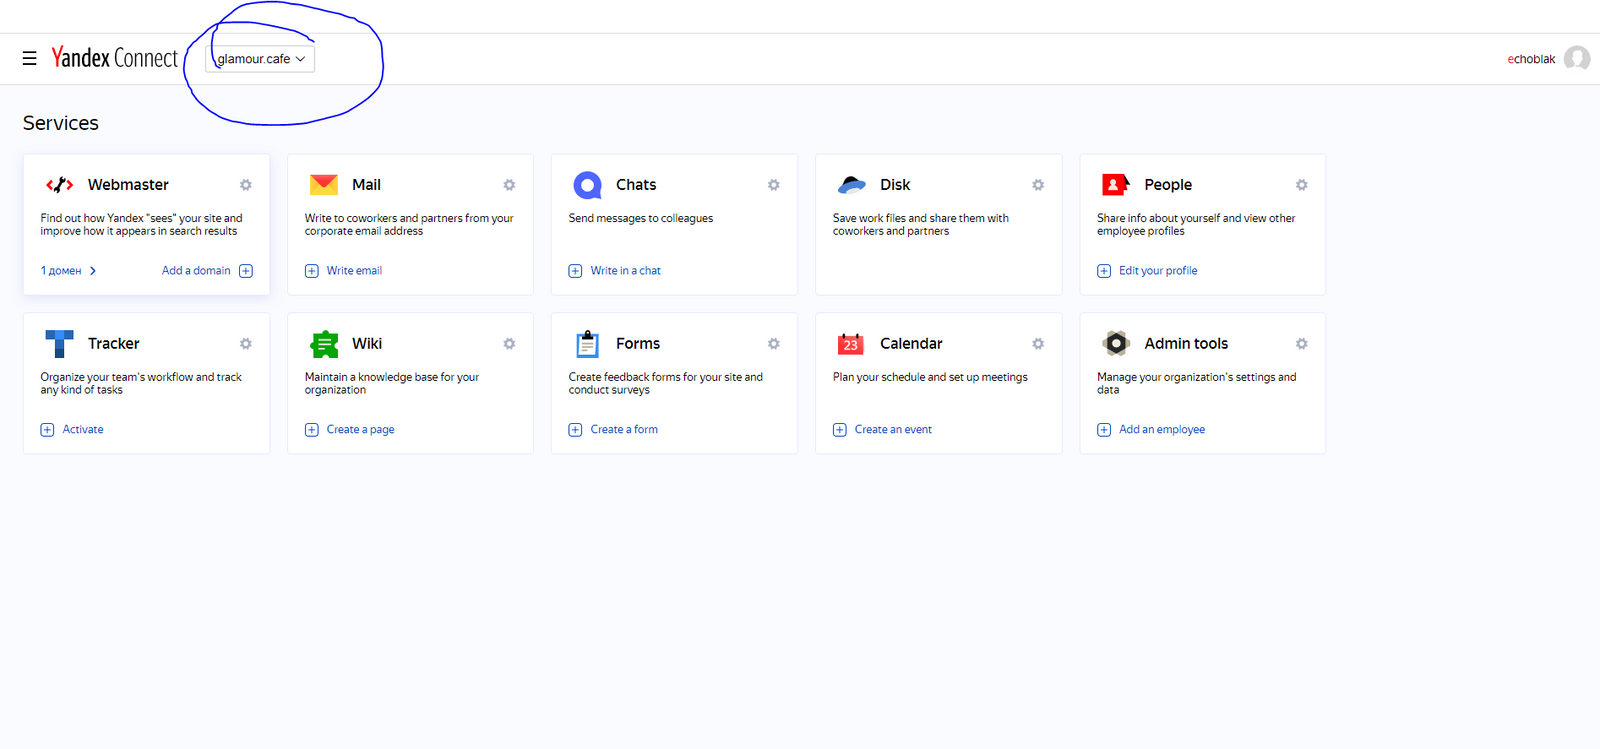Open settings gear on Forms card

(773, 344)
